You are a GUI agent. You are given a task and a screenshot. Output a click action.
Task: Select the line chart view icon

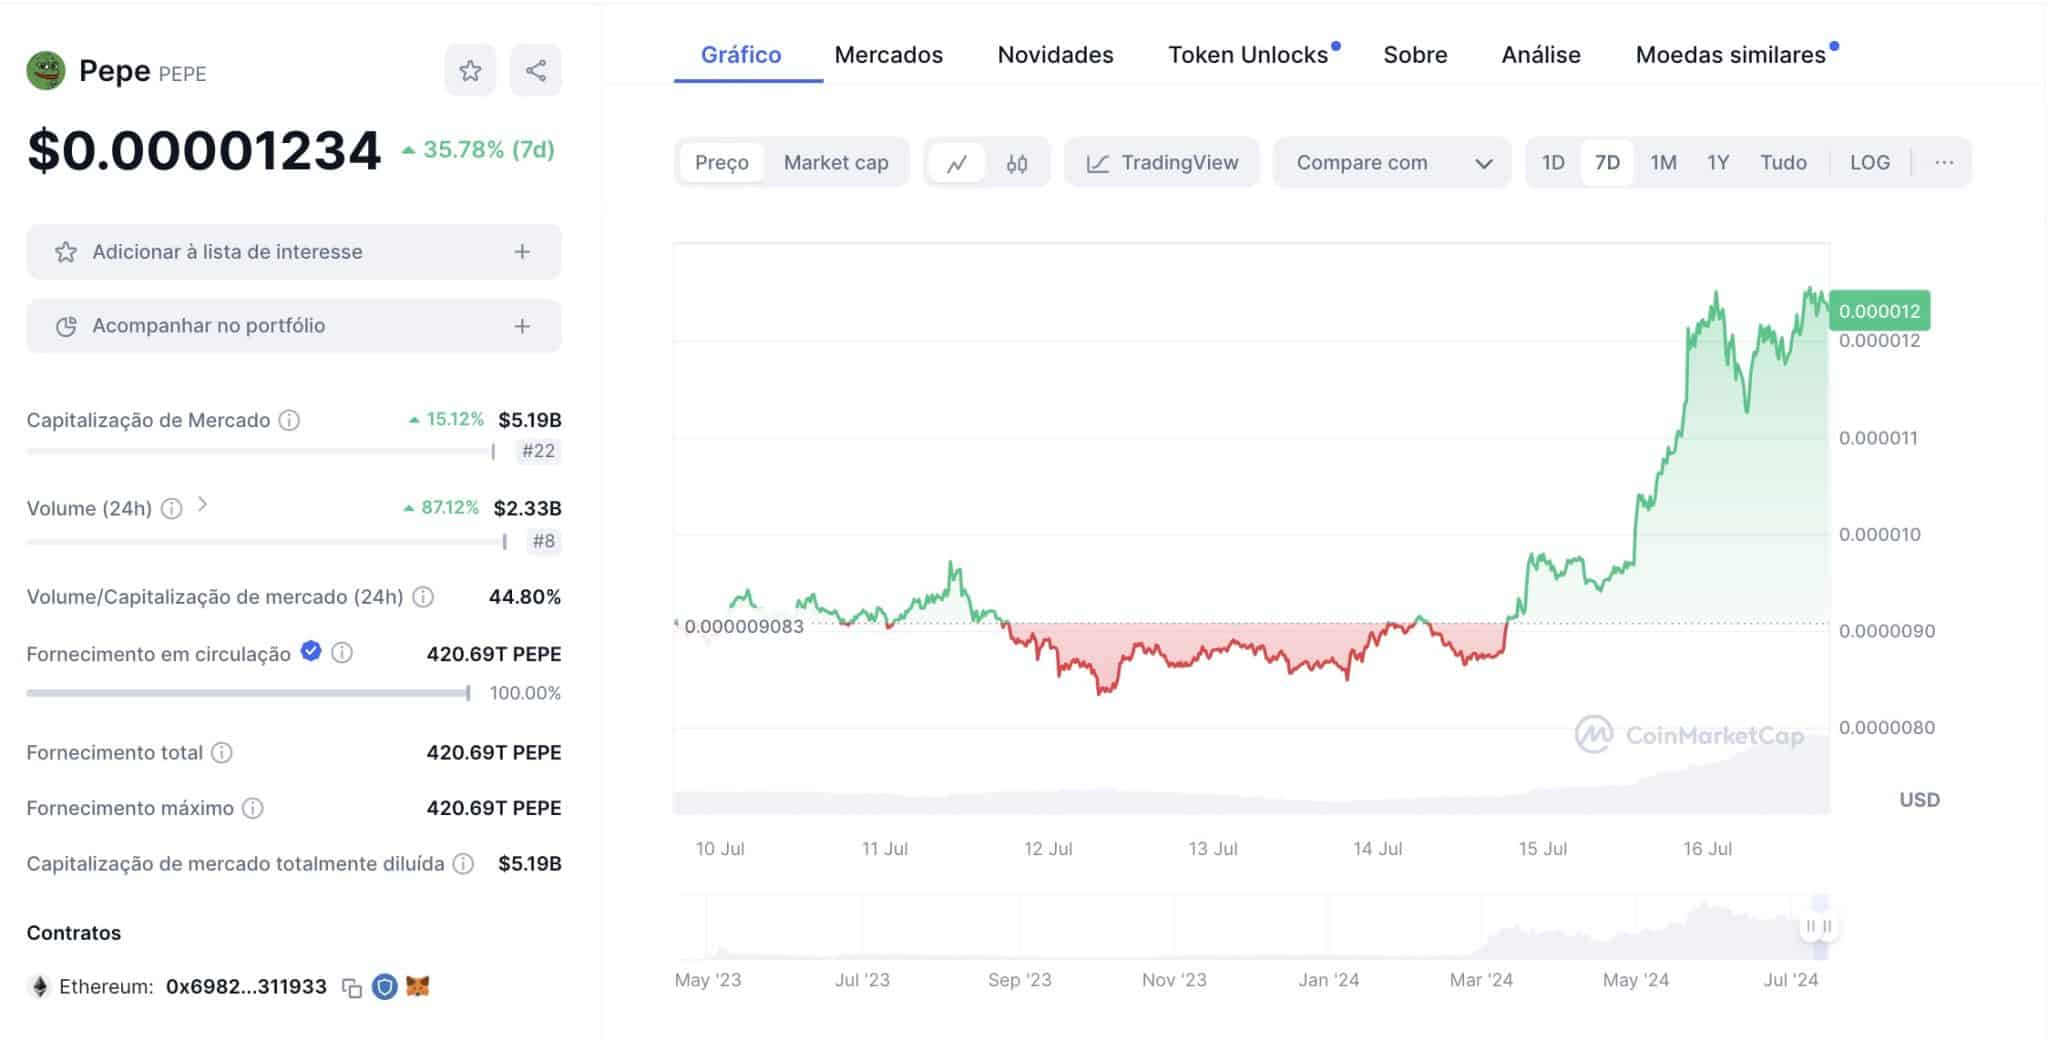coord(957,163)
